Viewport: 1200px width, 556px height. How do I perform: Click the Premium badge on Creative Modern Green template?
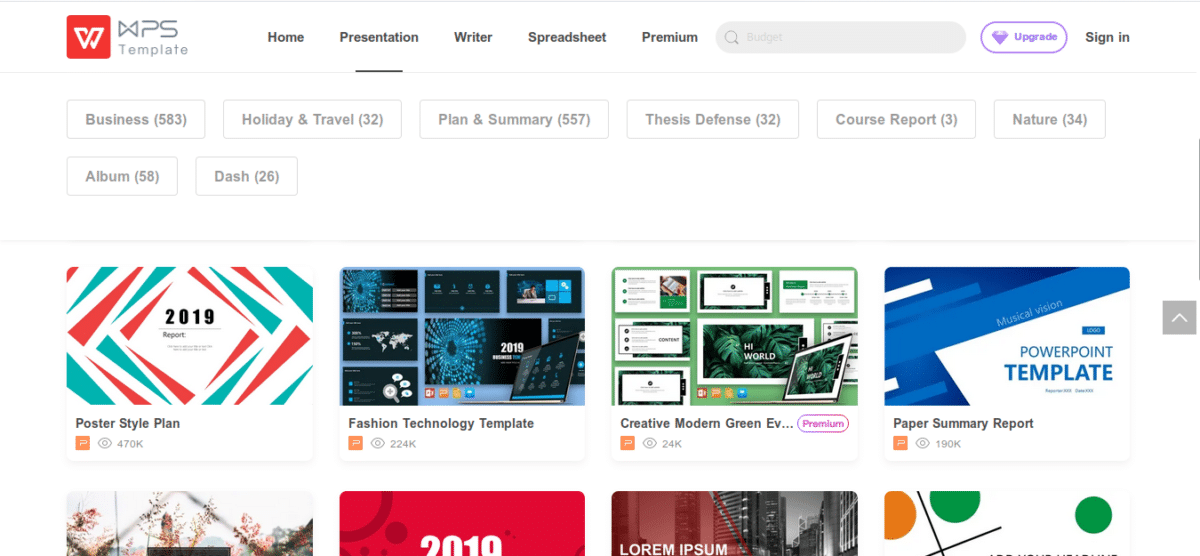pos(823,423)
